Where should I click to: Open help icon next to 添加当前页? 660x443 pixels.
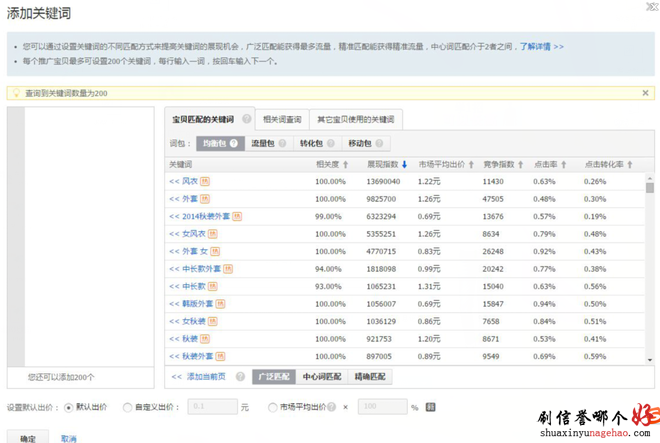tap(240, 376)
